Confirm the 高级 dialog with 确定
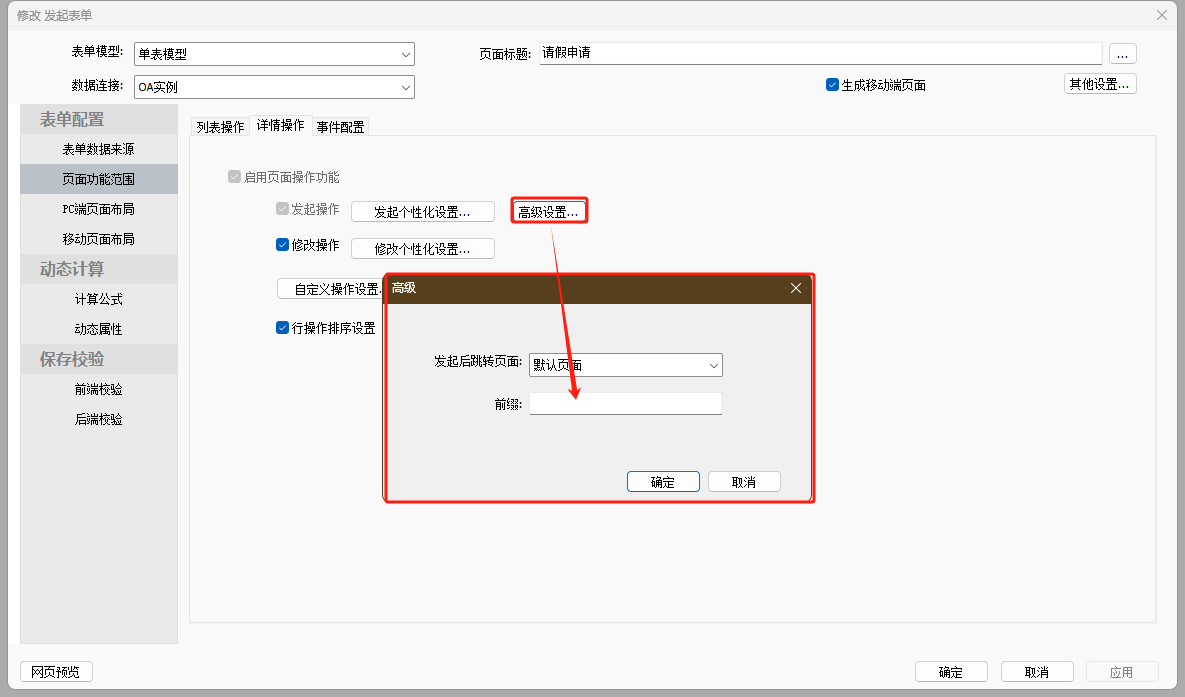 click(662, 482)
